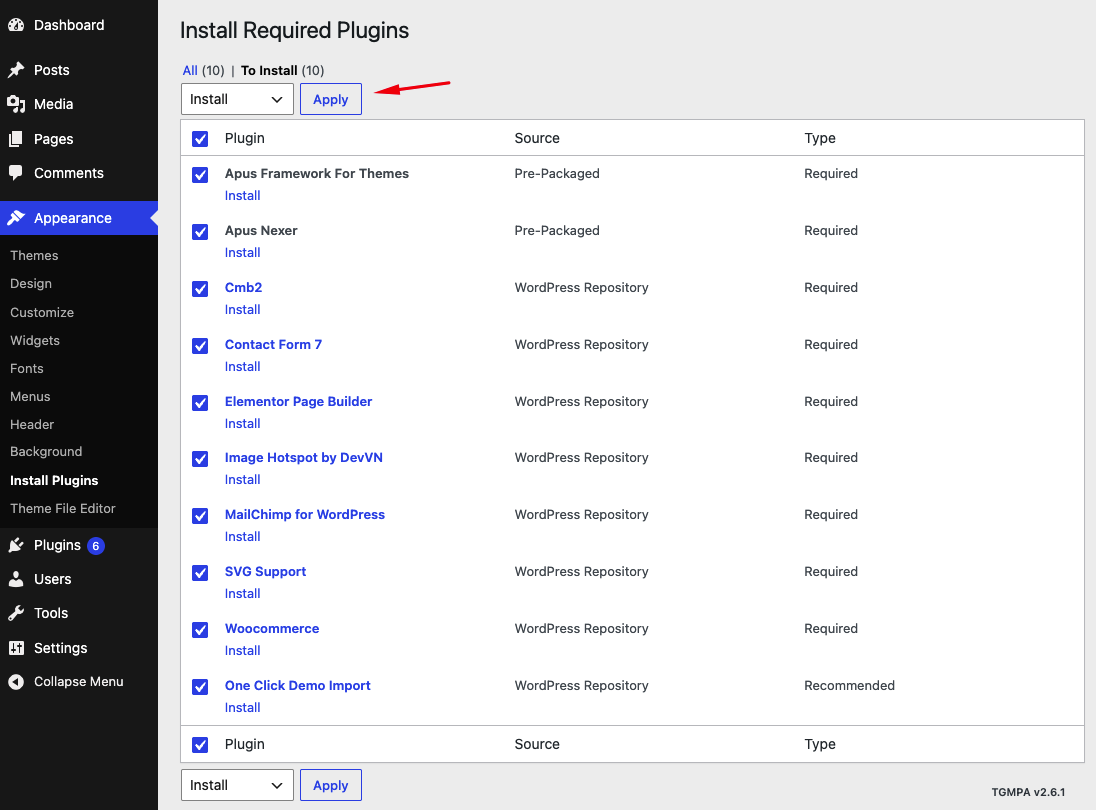Click the Plugins plug icon
Image resolution: width=1096 pixels, height=810 pixels.
point(16,545)
